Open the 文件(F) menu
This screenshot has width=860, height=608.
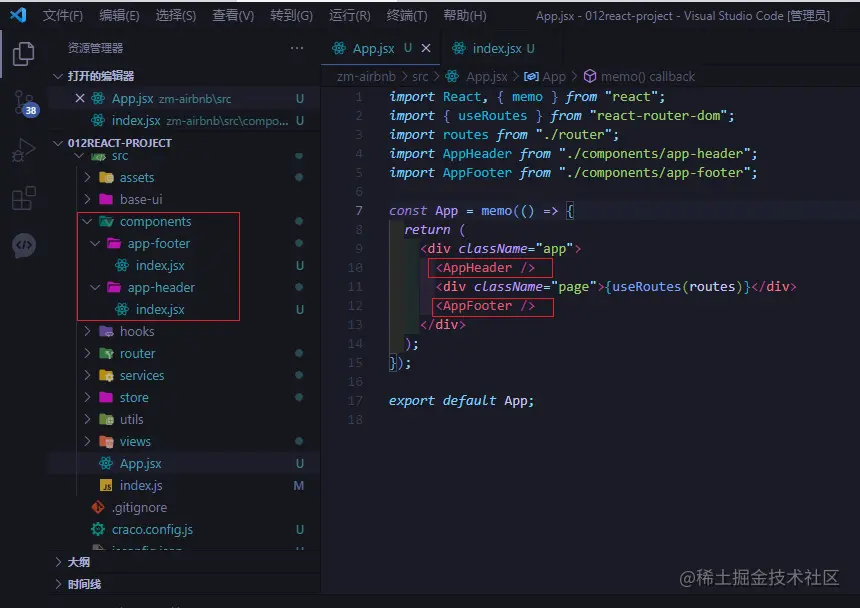(63, 15)
